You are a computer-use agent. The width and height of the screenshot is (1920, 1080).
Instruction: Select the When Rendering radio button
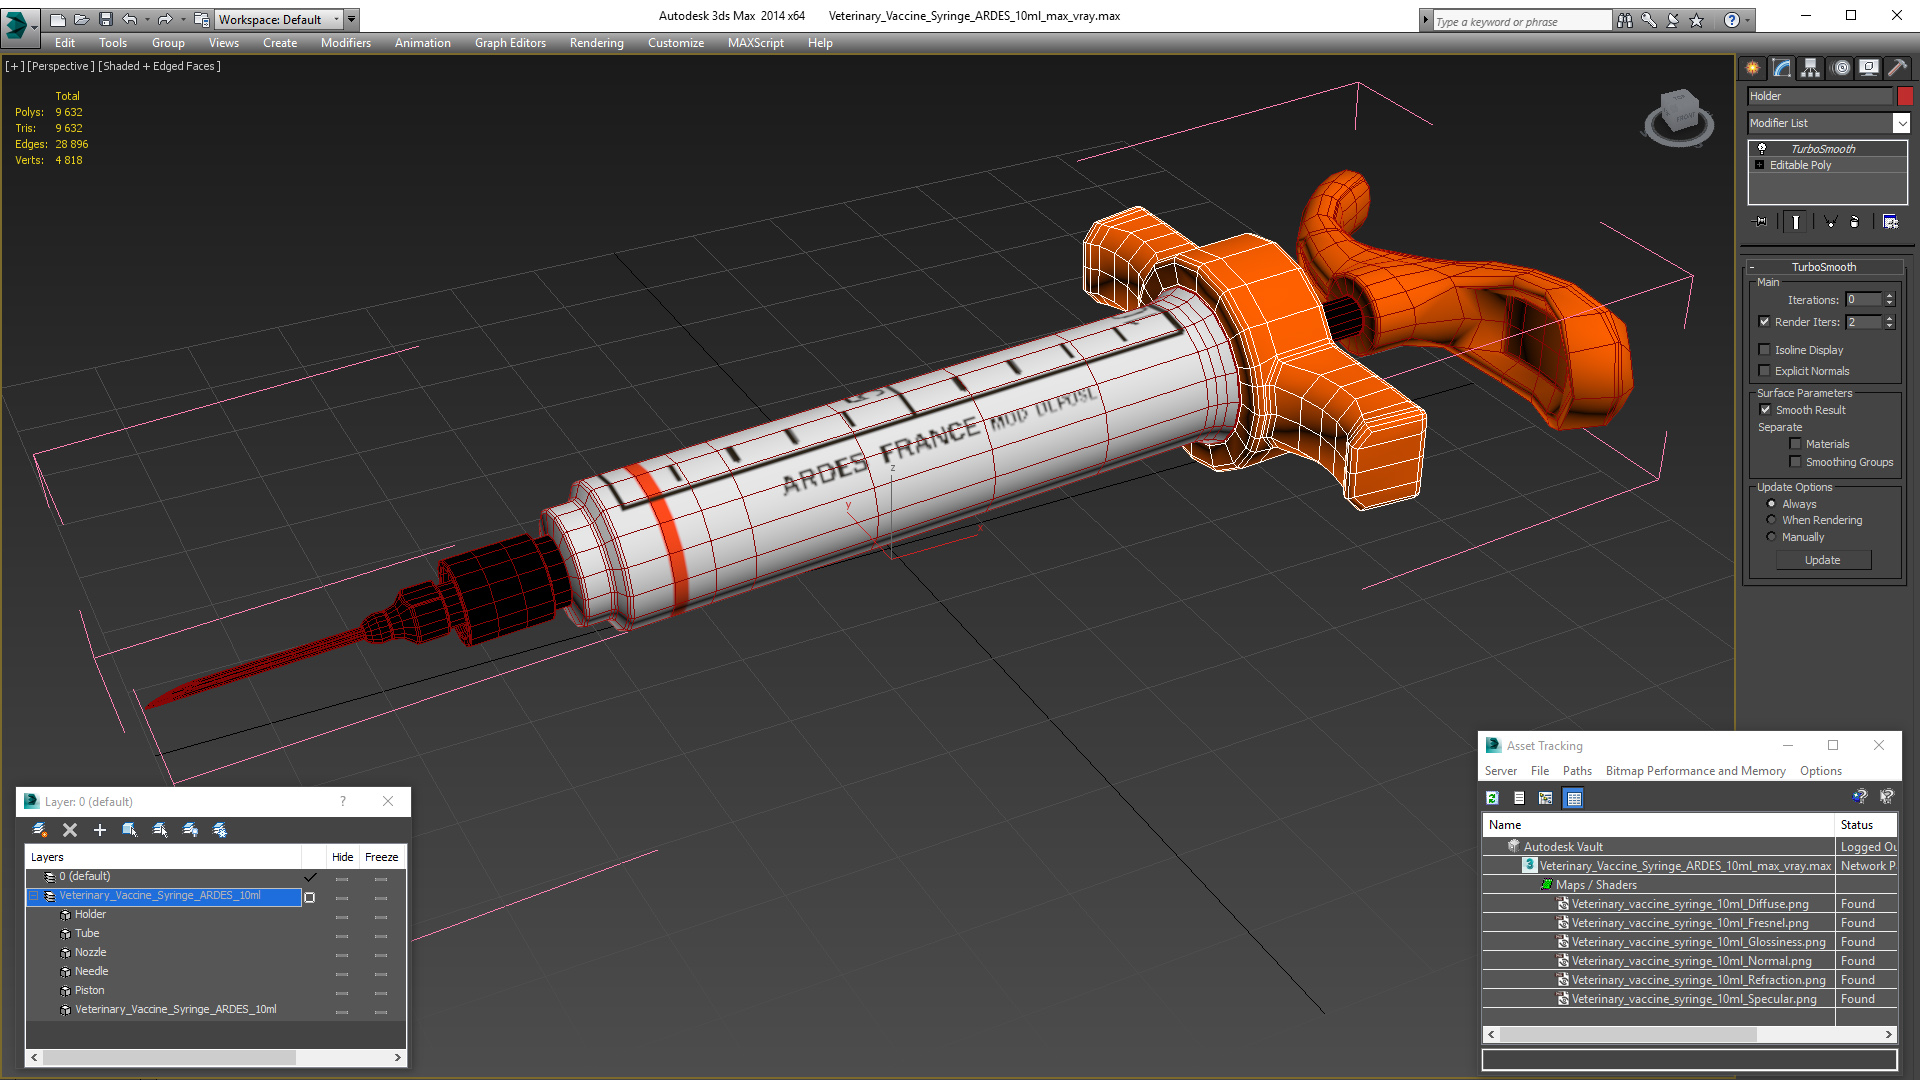(1771, 520)
